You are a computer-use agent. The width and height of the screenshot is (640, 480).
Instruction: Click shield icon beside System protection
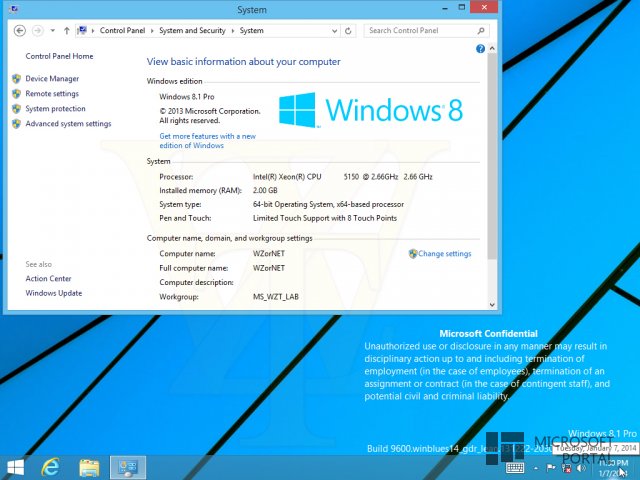point(16,109)
